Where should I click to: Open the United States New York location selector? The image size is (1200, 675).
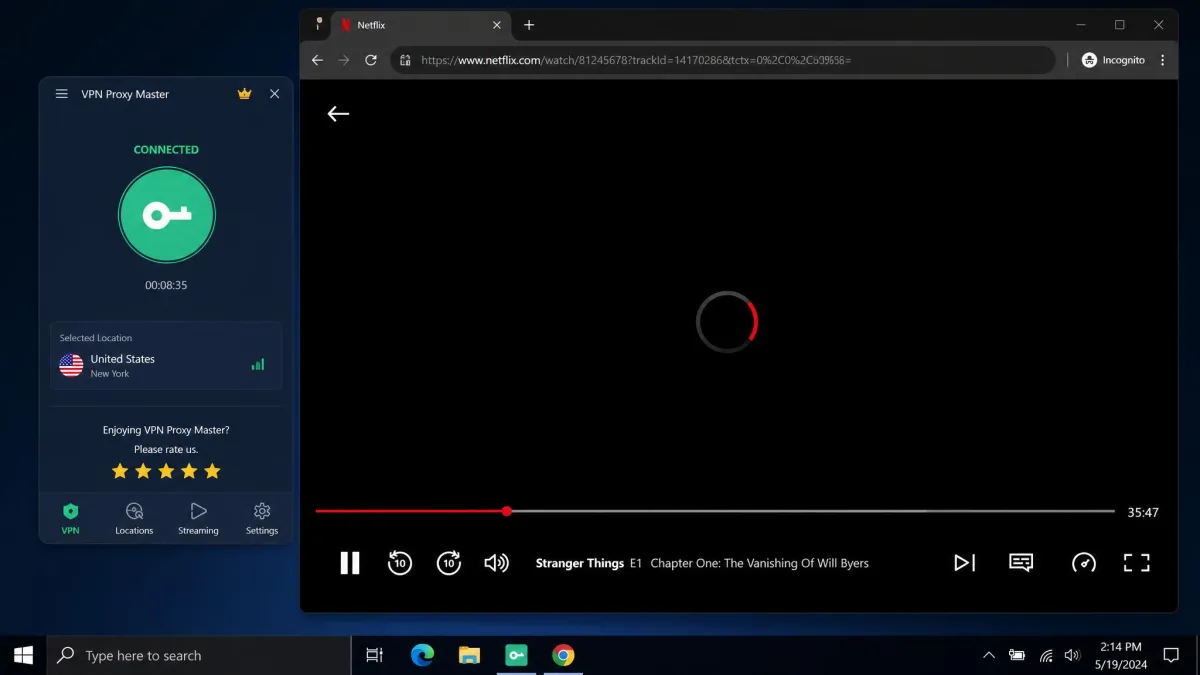pyautogui.click(x=166, y=356)
